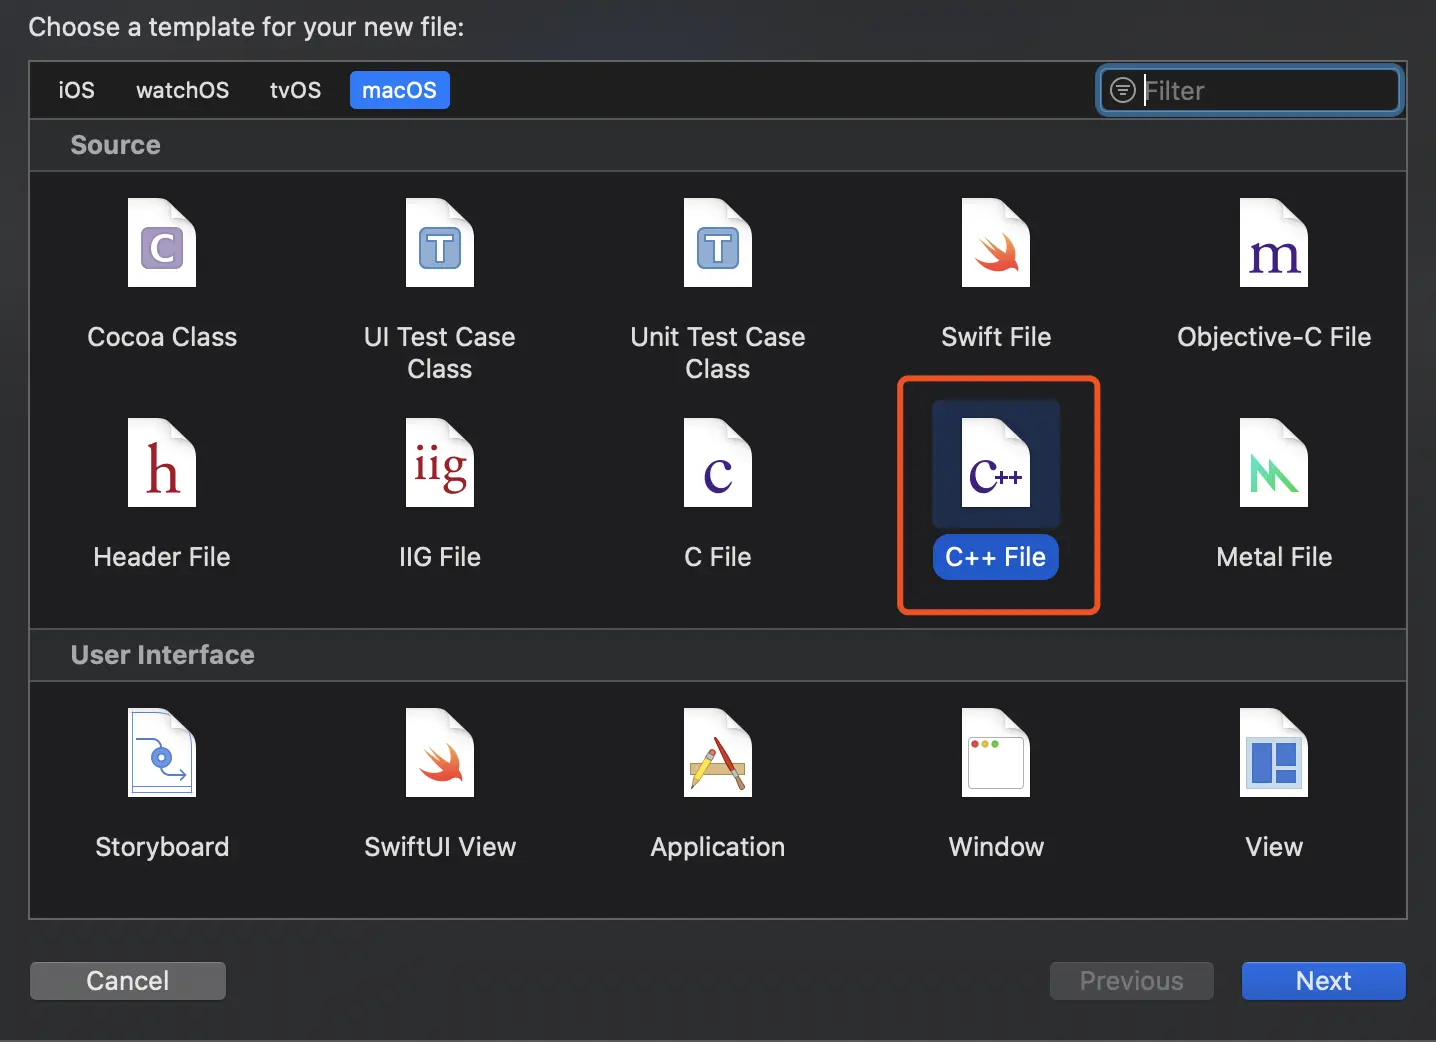Viewport: 1436px width, 1042px height.
Task: Focus the Filter text field
Action: (x=1251, y=90)
